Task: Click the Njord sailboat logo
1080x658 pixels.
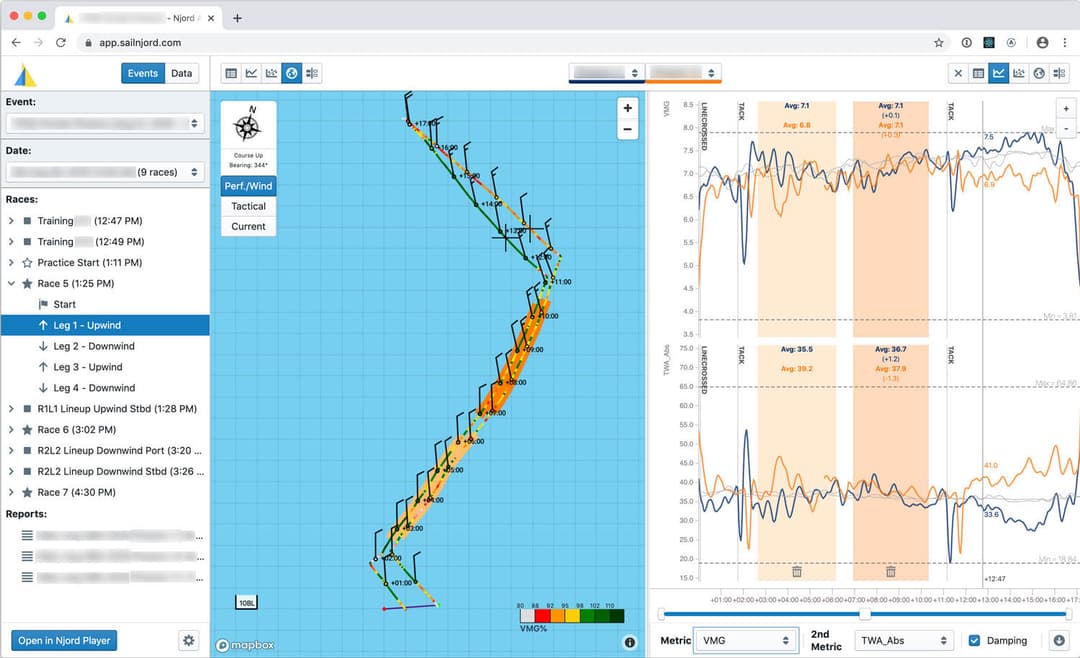Action: coord(25,74)
